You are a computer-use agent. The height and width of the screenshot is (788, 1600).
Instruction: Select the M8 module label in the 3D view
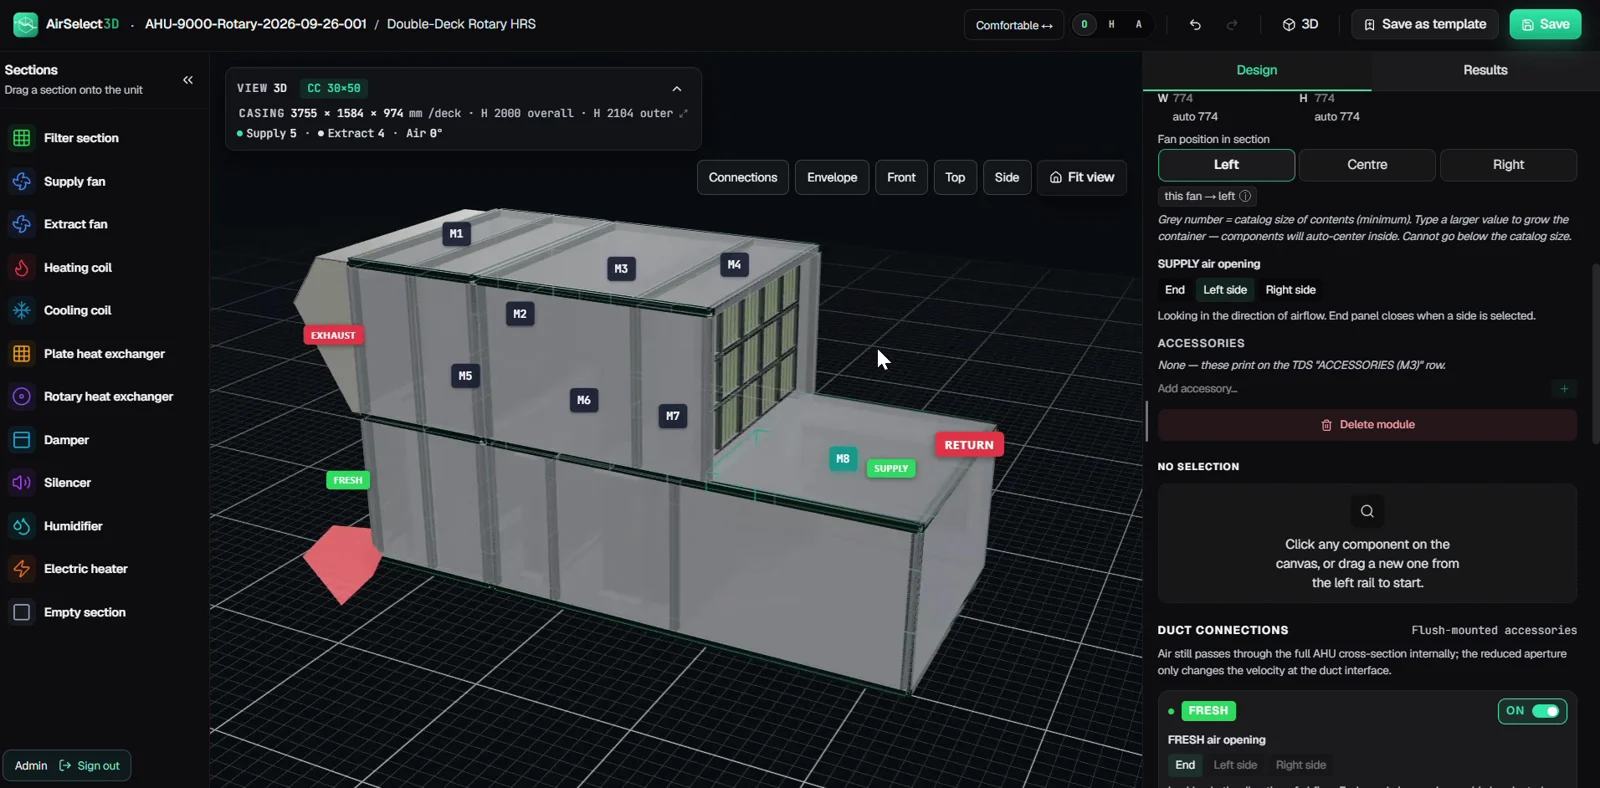tap(843, 459)
